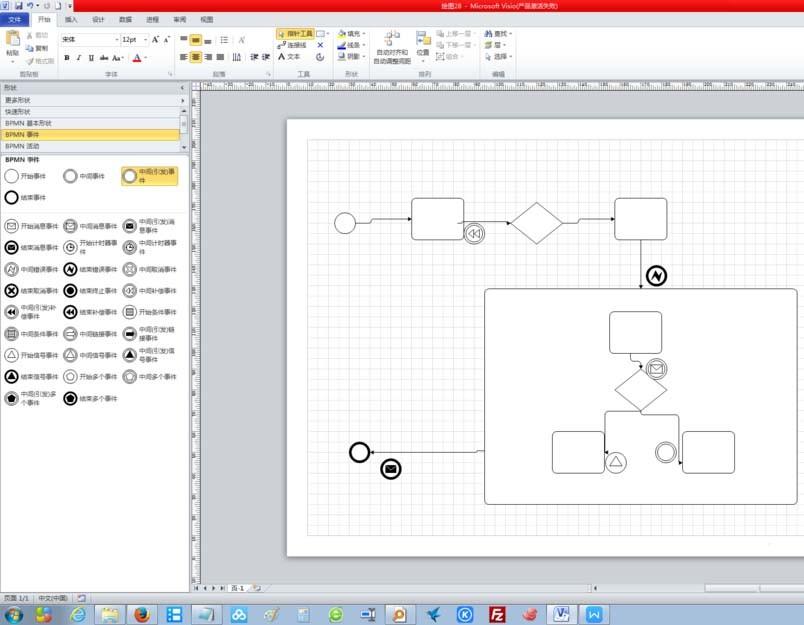Select the 连接线 connector tool
804x625 pixels.
click(x=292, y=45)
